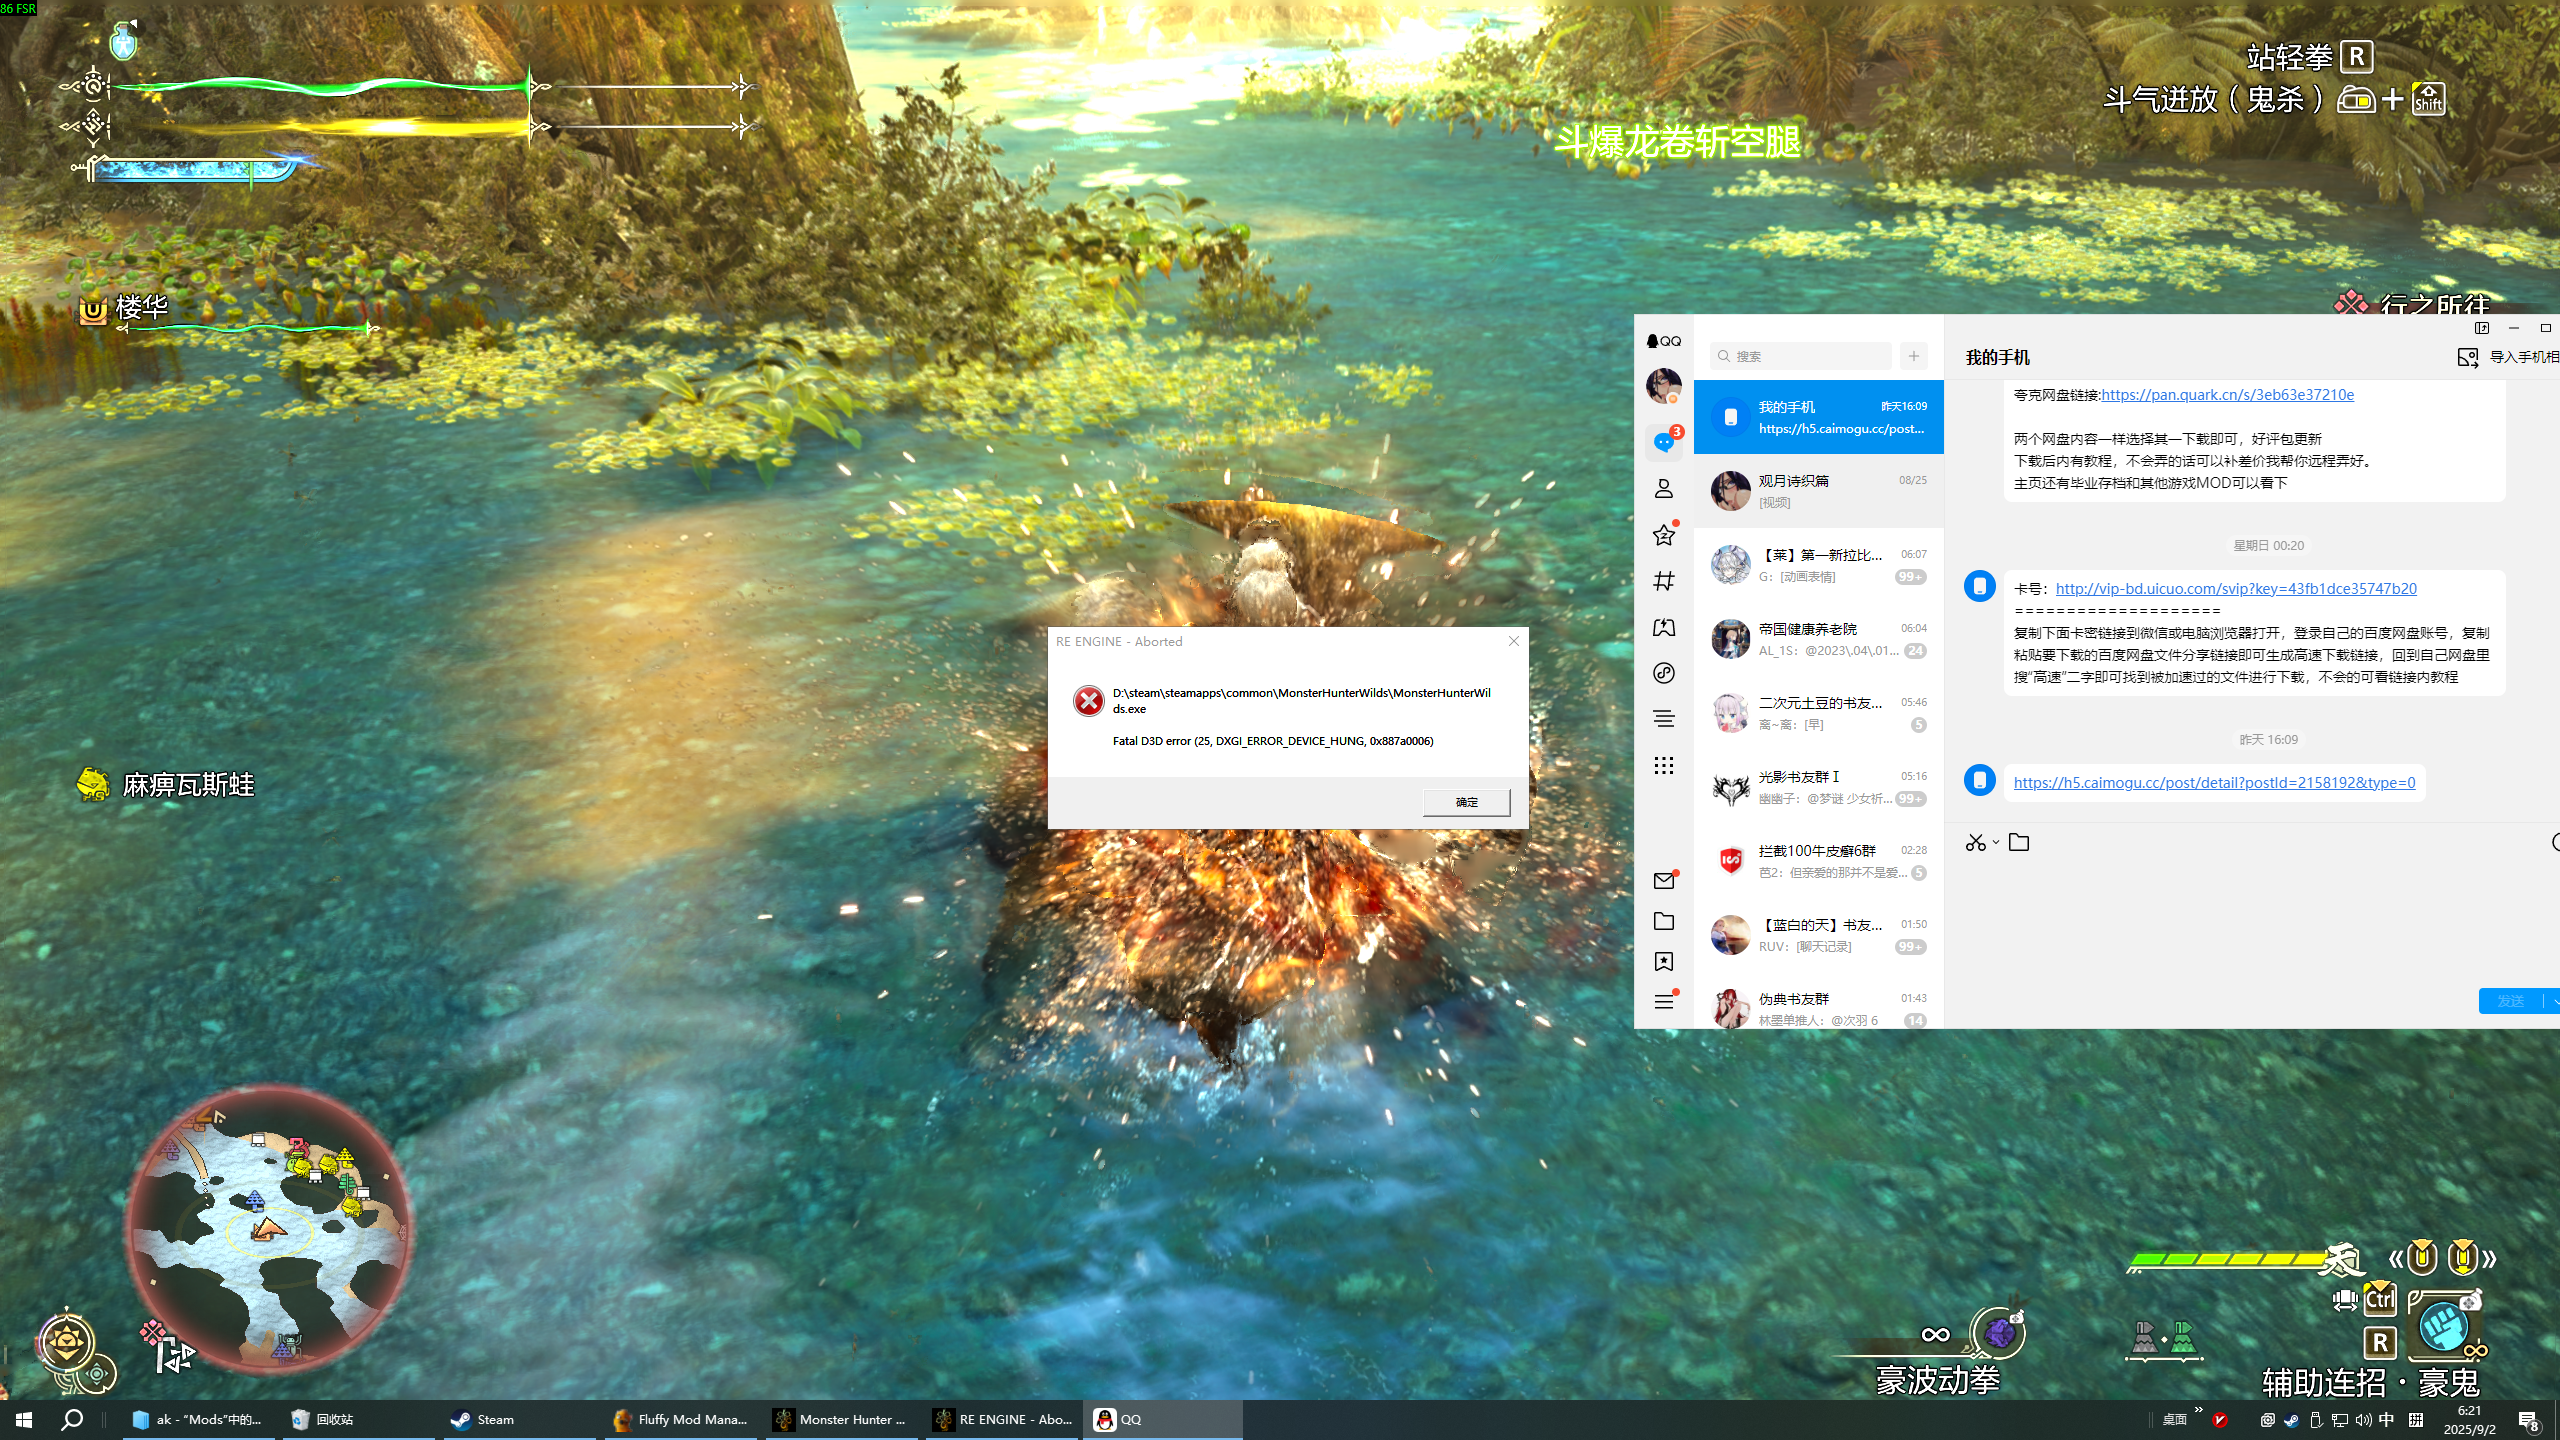The image size is (2560, 1440).
Task: Open the 帝国健康养老院 group chat
Action: coord(1819,639)
